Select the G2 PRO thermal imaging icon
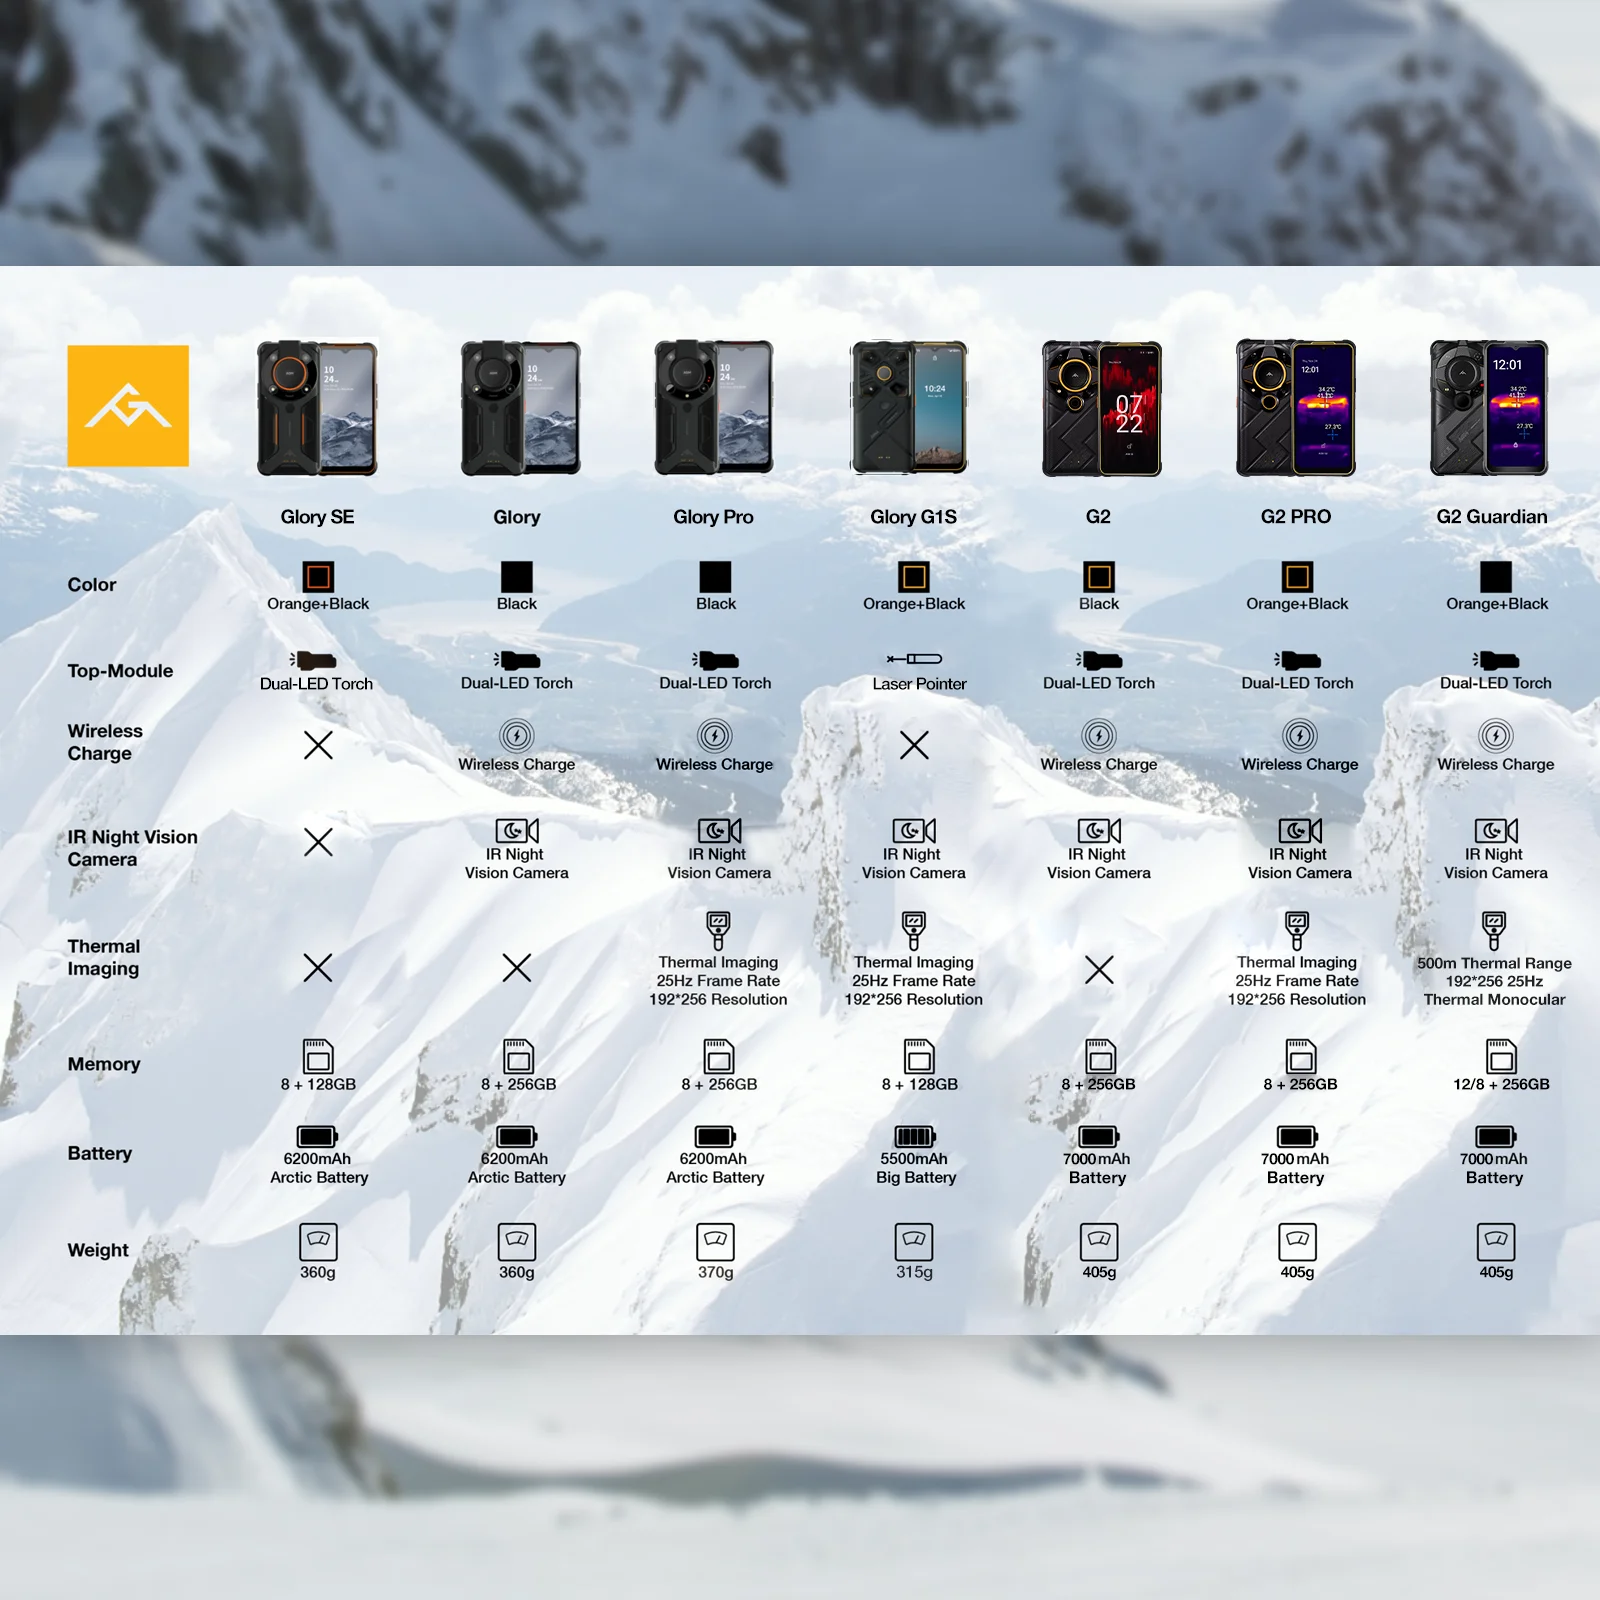The width and height of the screenshot is (1600, 1600). 1297,930
